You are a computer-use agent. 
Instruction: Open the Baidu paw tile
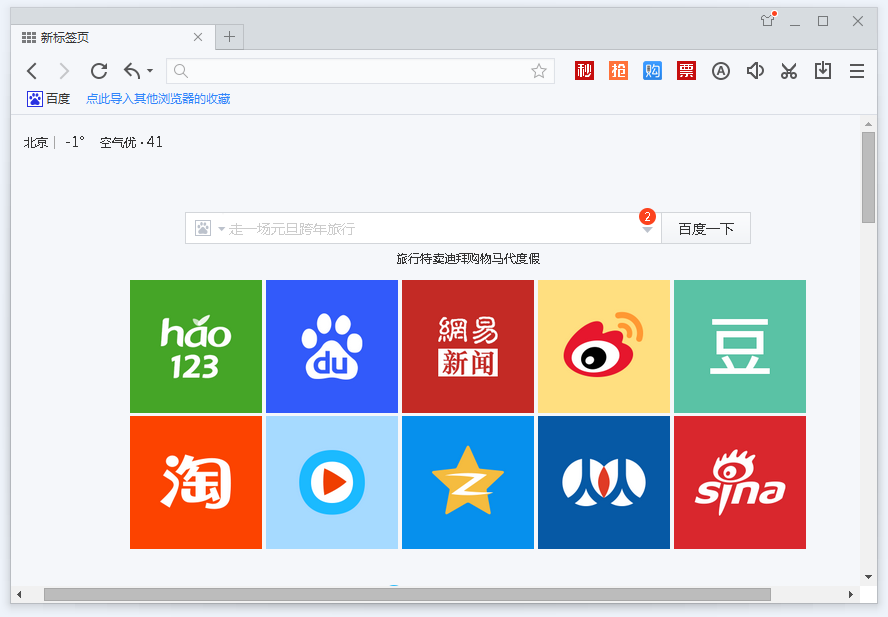pos(332,346)
